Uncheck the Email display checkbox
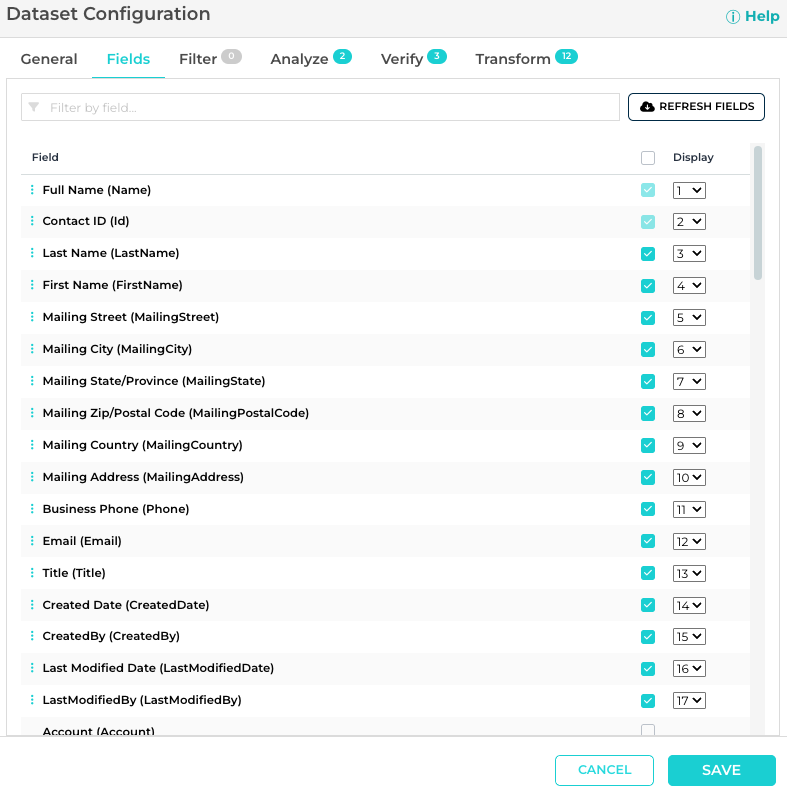Viewport: 787px width, 794px height. [648, 541]
